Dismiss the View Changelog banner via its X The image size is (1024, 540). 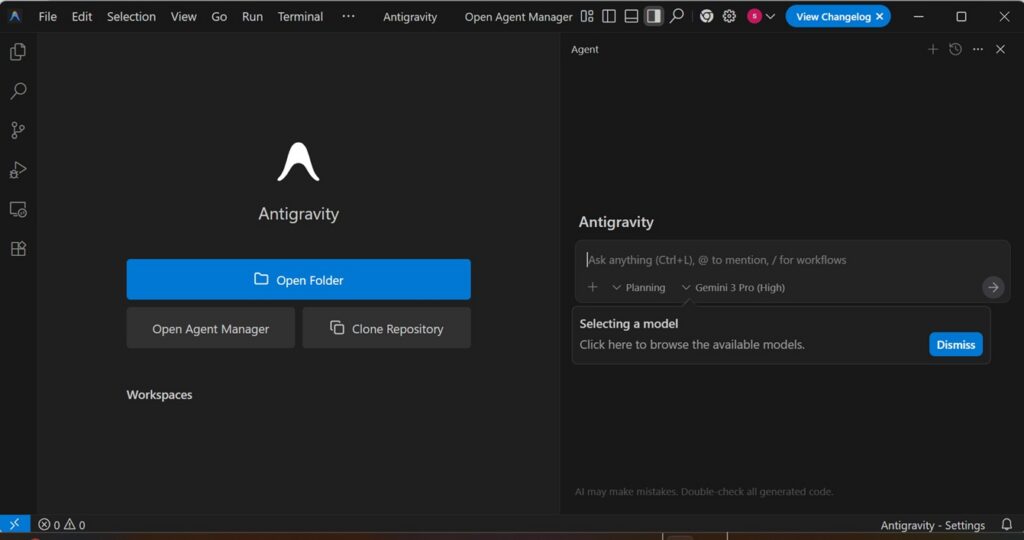click(880, 16)
